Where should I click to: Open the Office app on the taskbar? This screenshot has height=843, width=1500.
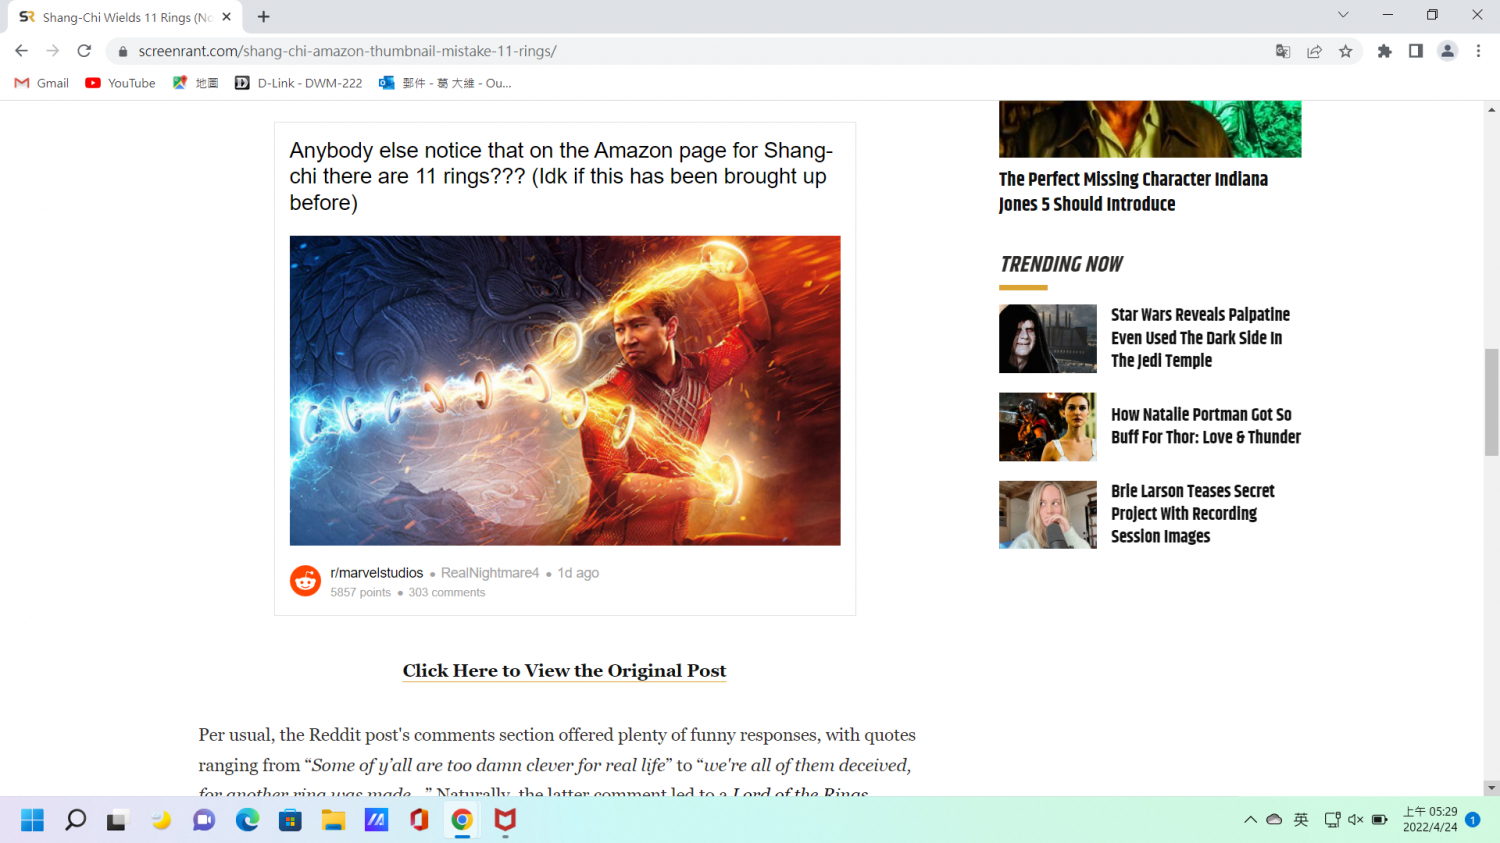(x=419, y=820)
